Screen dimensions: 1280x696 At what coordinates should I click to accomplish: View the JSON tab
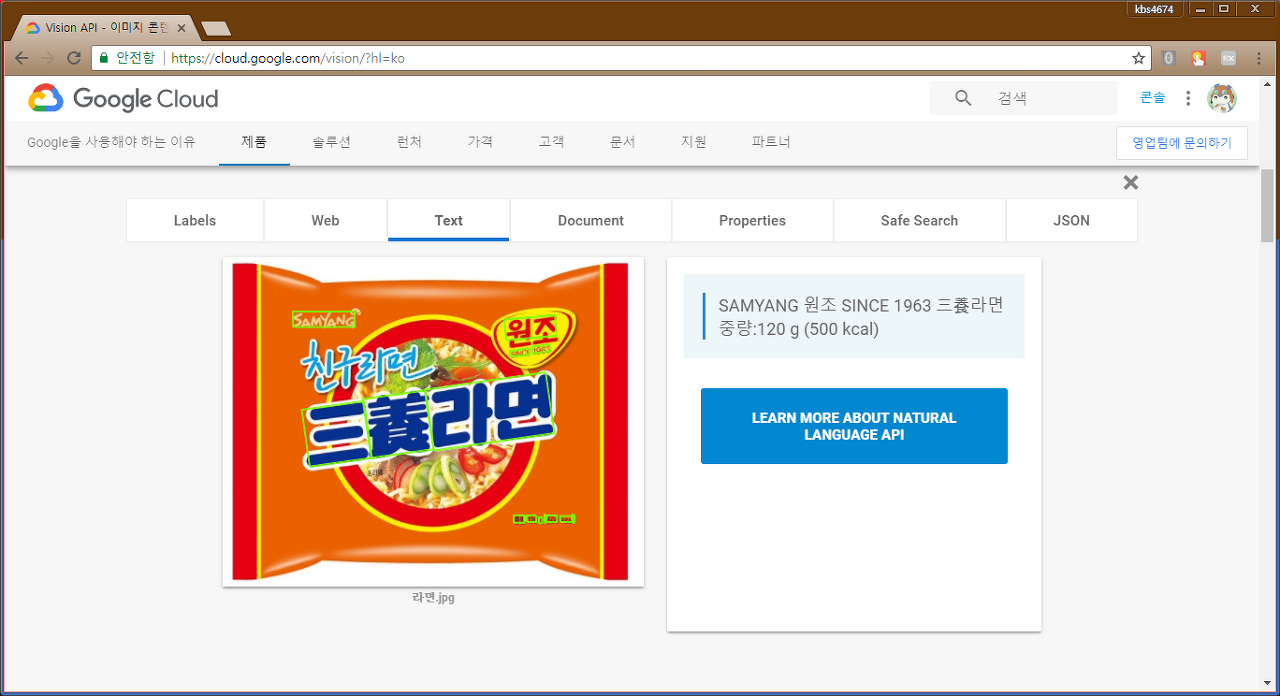coord(1071,220)
